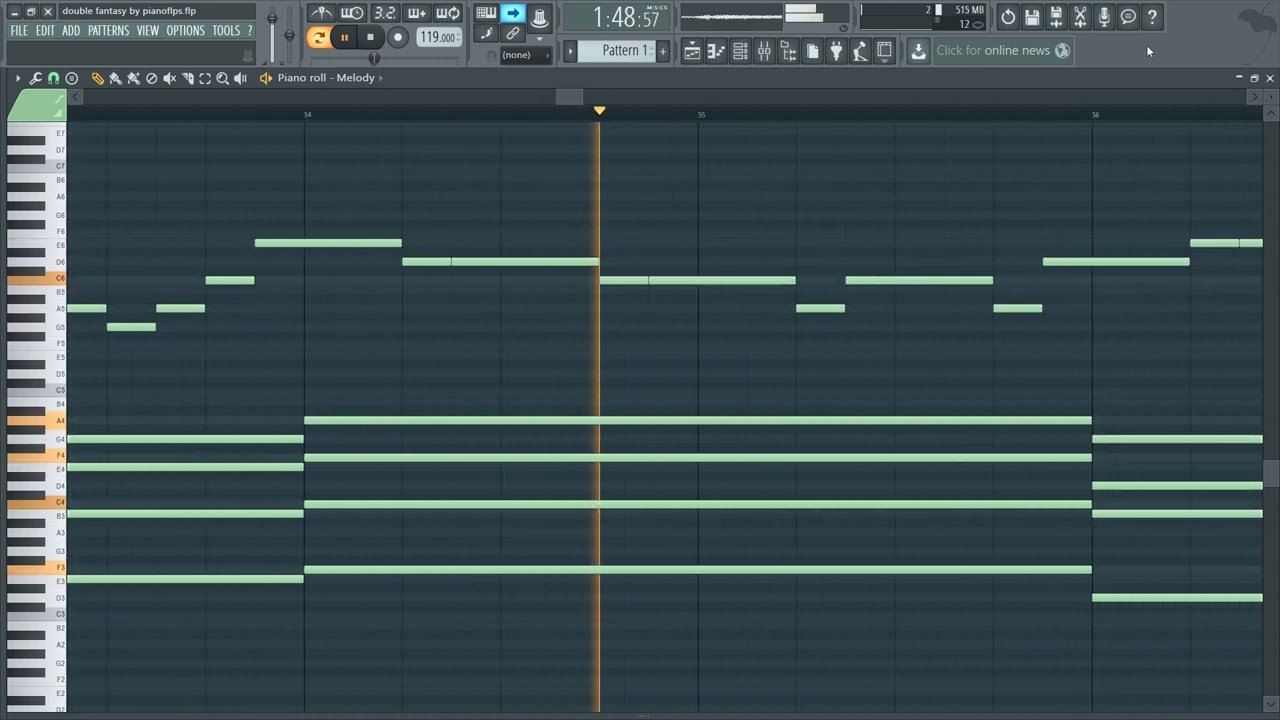Toggle the 3.2. recording countdown

click(x=385, y=13)
